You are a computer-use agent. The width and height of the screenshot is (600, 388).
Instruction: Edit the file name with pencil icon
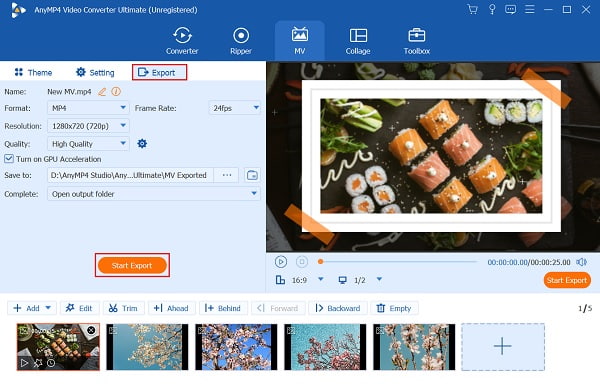coord(102,92)
